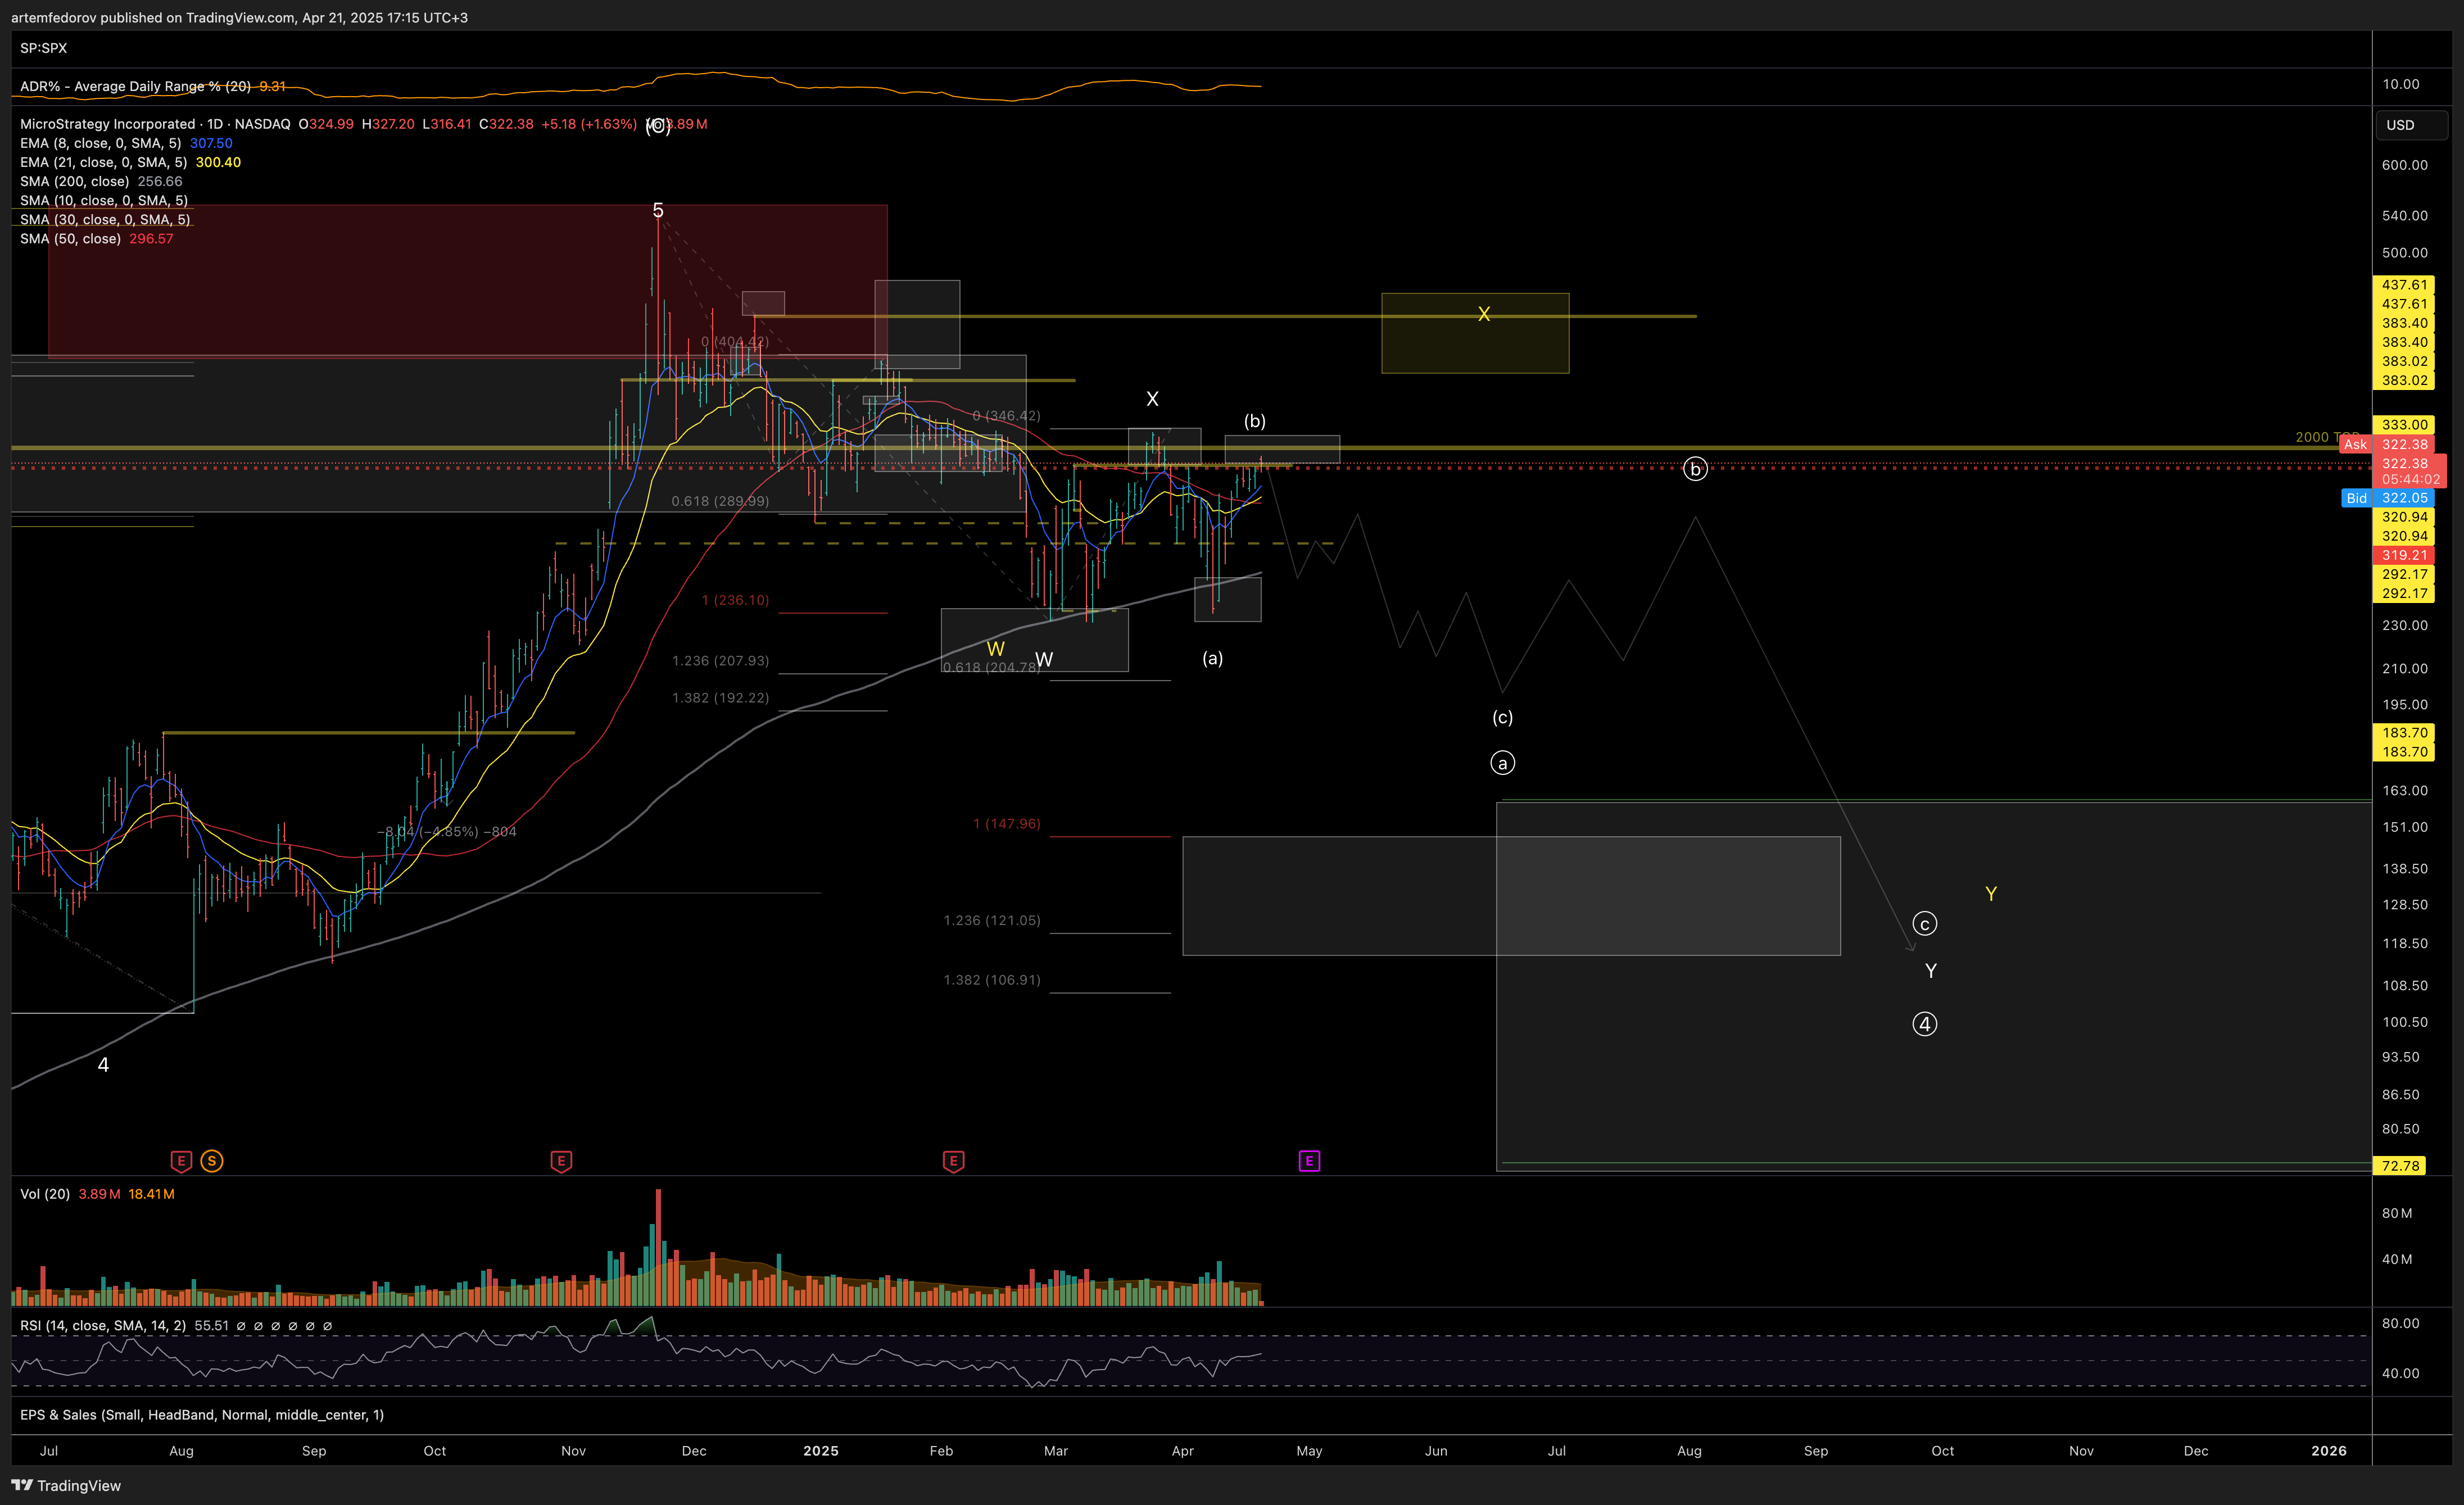2464x1505 pixels.
Task: Click the 72.78 yellow price label
Action: 2399,1166
